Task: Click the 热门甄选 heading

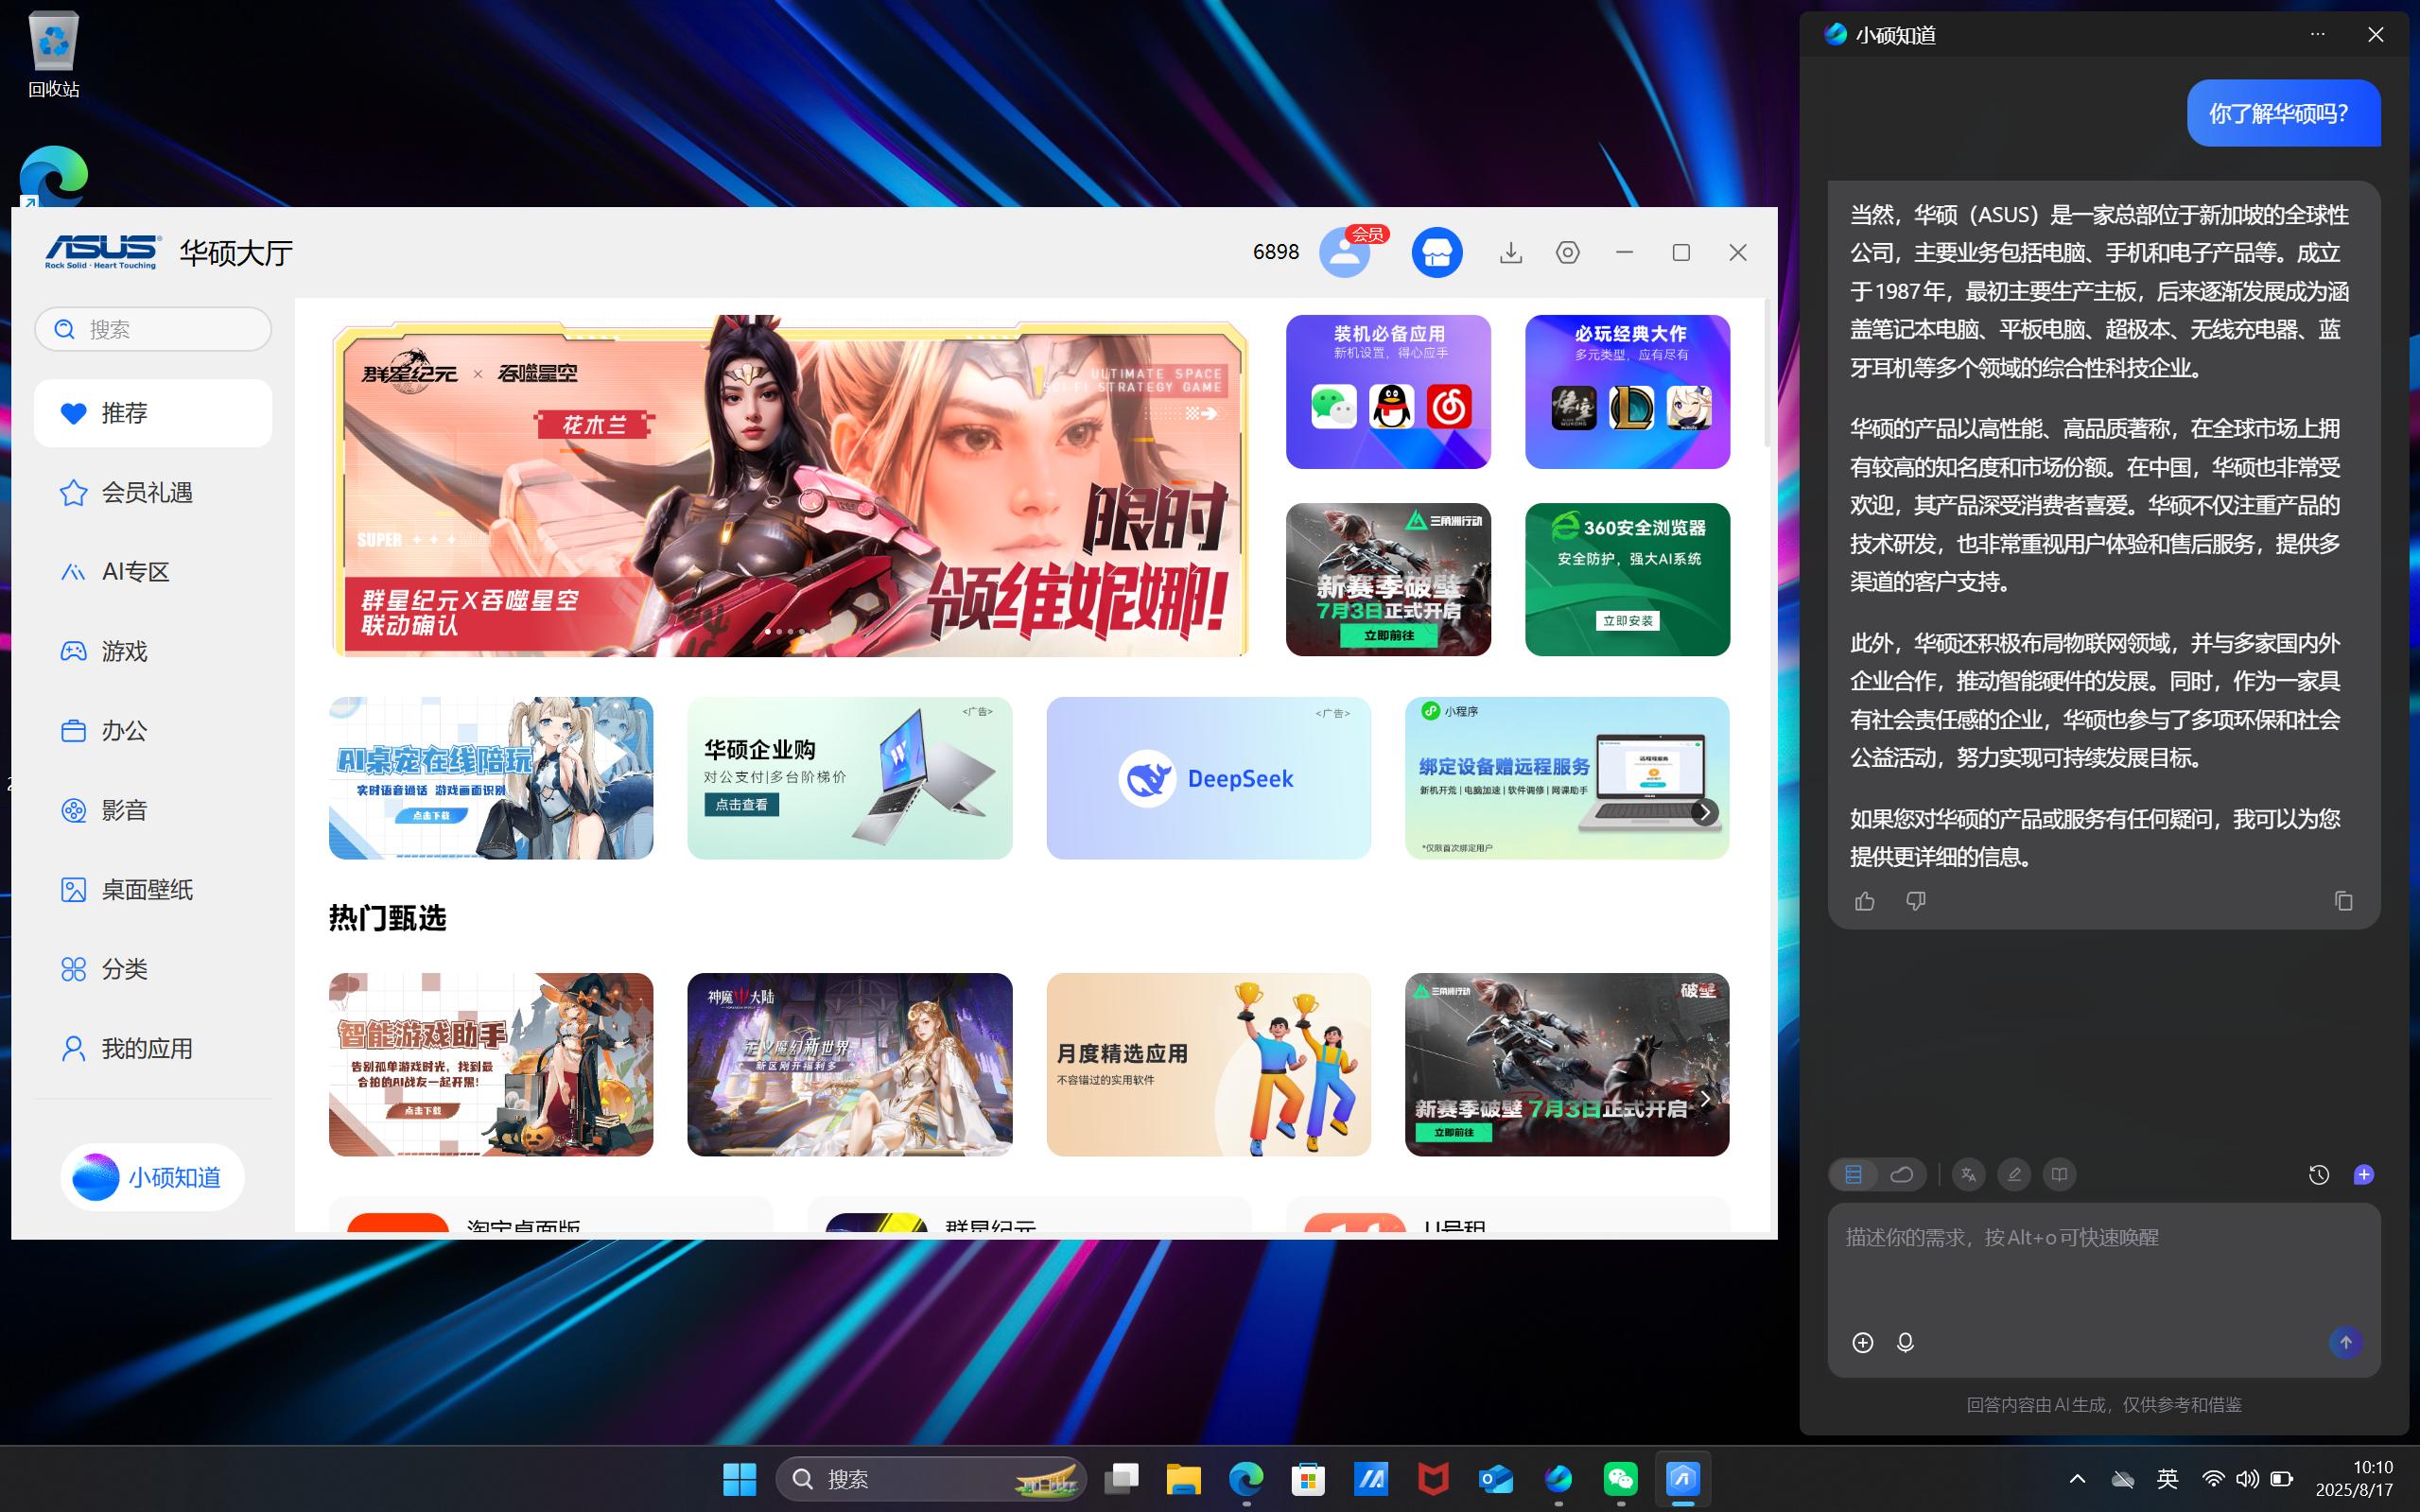Action: point(387,918)
